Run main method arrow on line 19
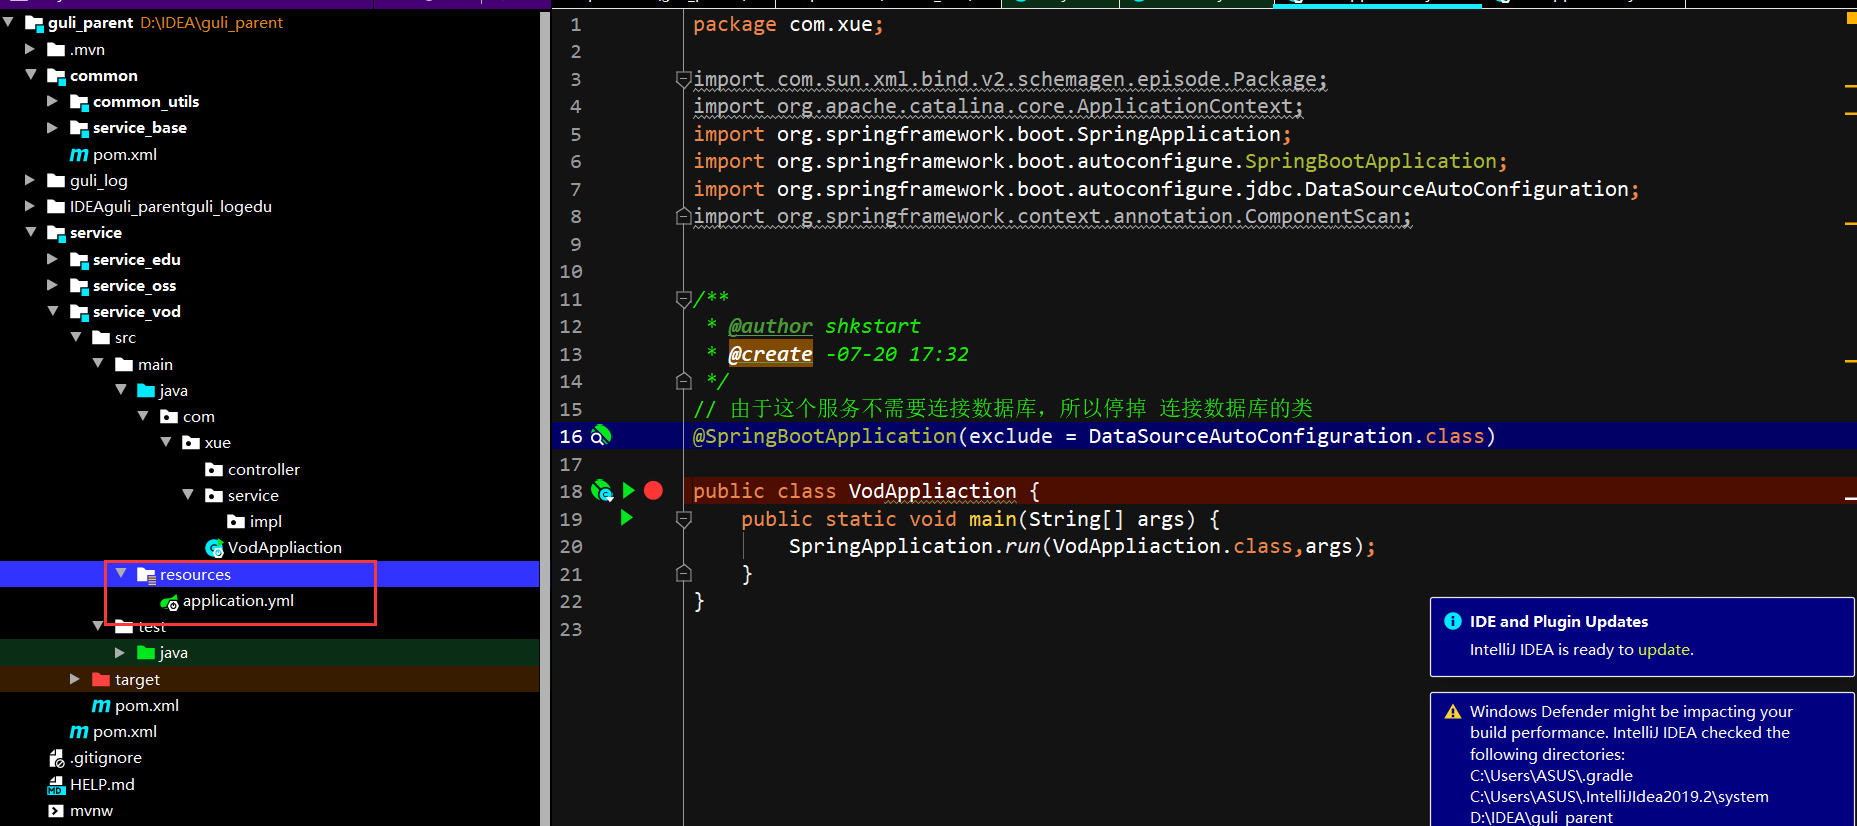The width and height of the screenshot is (1857, 826). (627, 518)
